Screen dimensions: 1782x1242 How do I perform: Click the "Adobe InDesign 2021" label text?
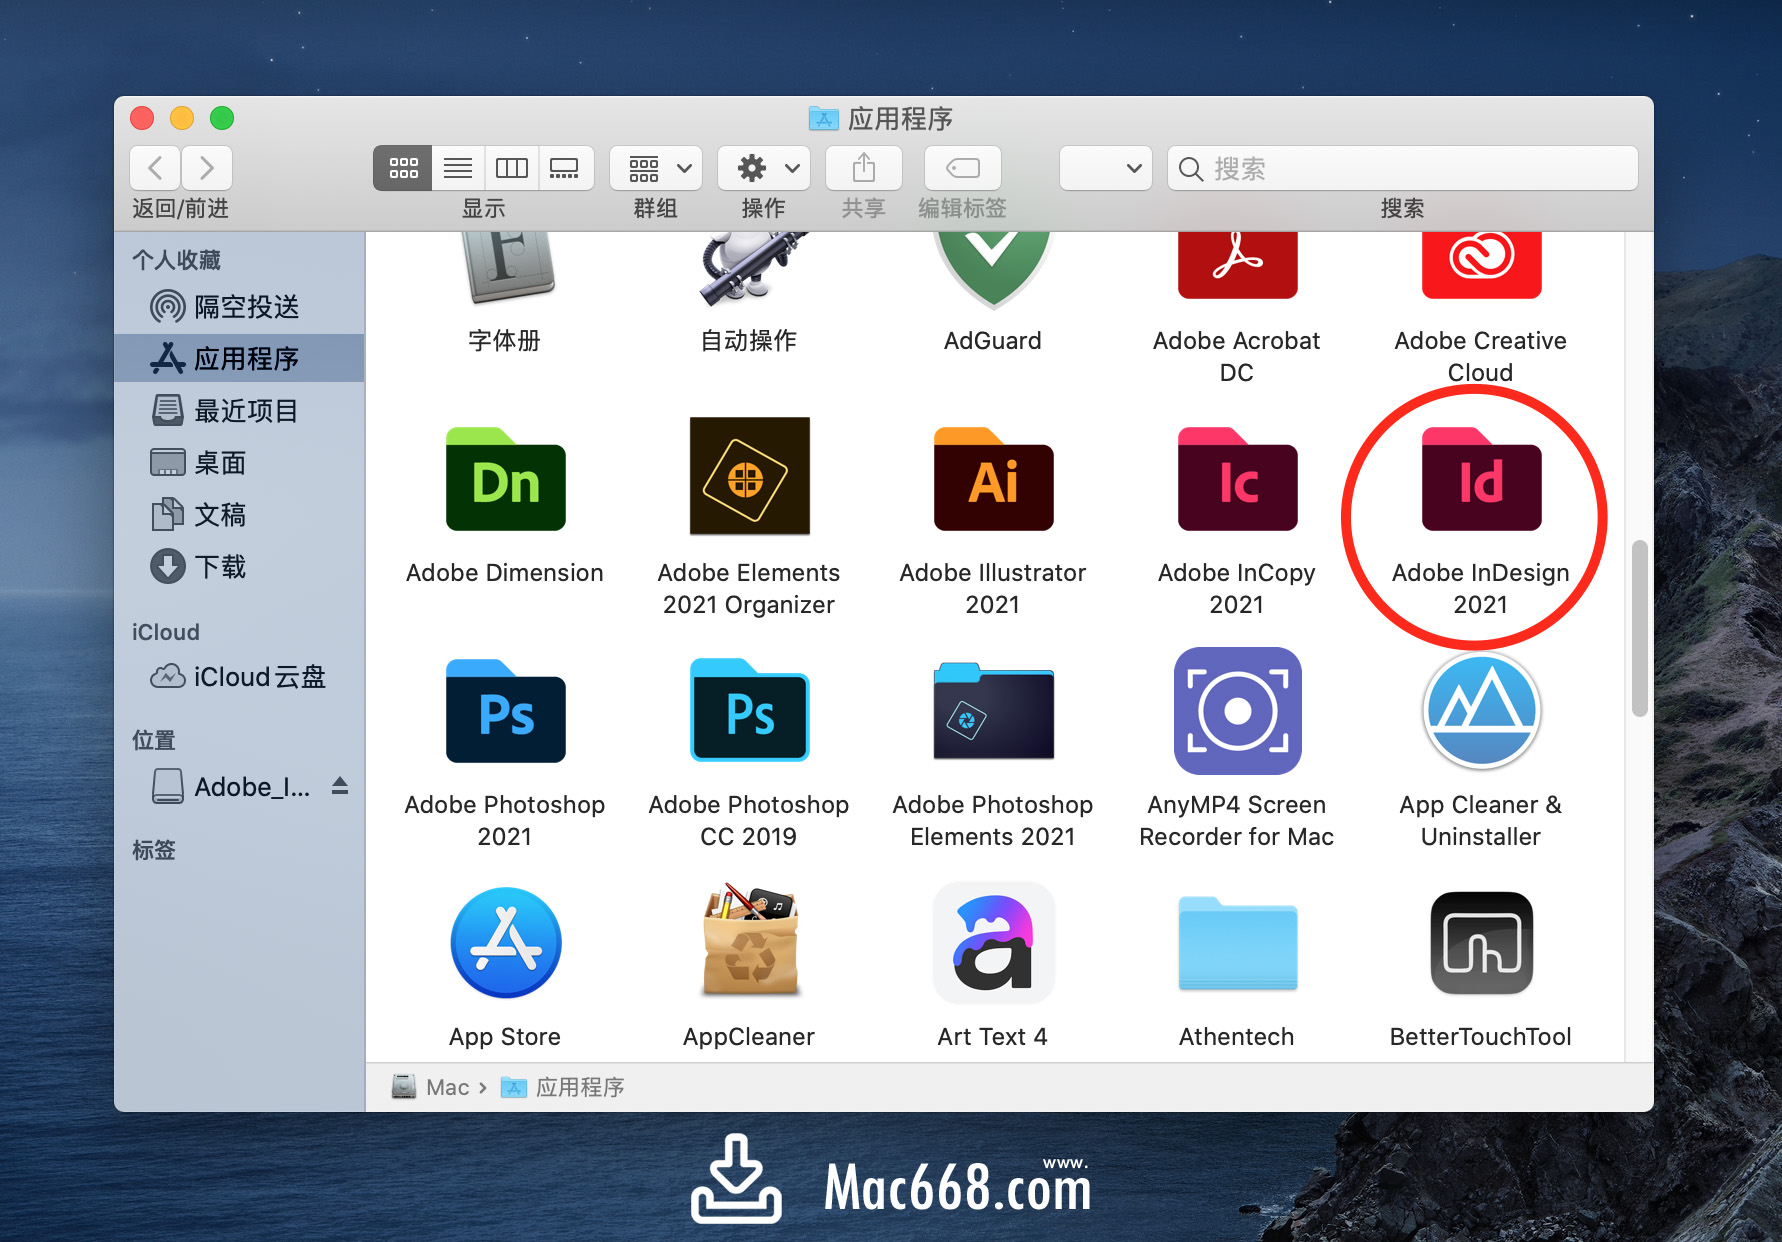tap(1481, 588)
